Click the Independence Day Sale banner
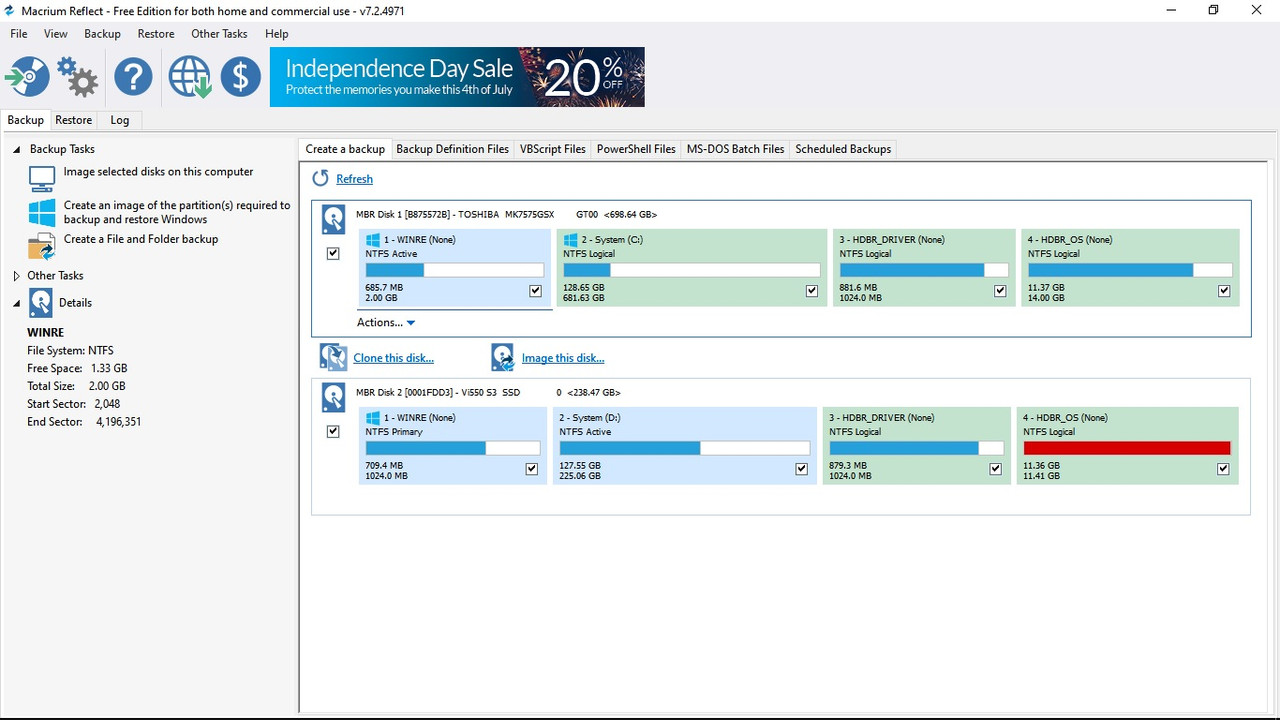Screen dimensions: 1280x720 tap(457, 77)
